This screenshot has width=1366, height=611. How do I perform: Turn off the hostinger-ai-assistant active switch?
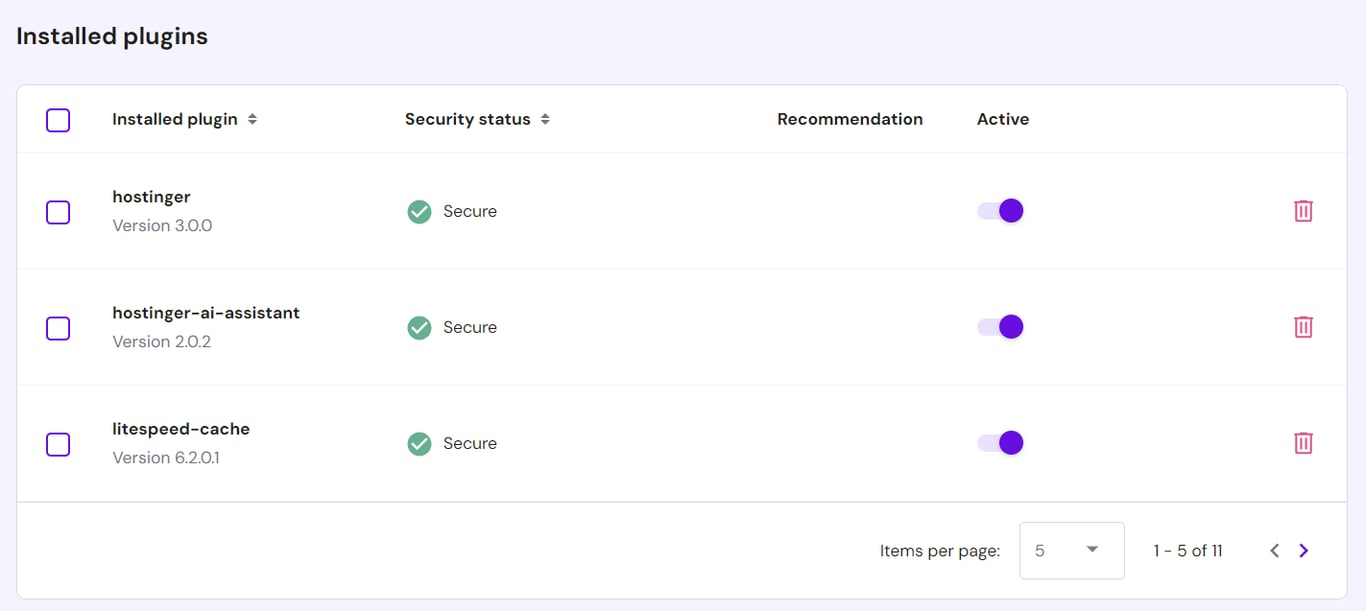[x=1000, y=326]
